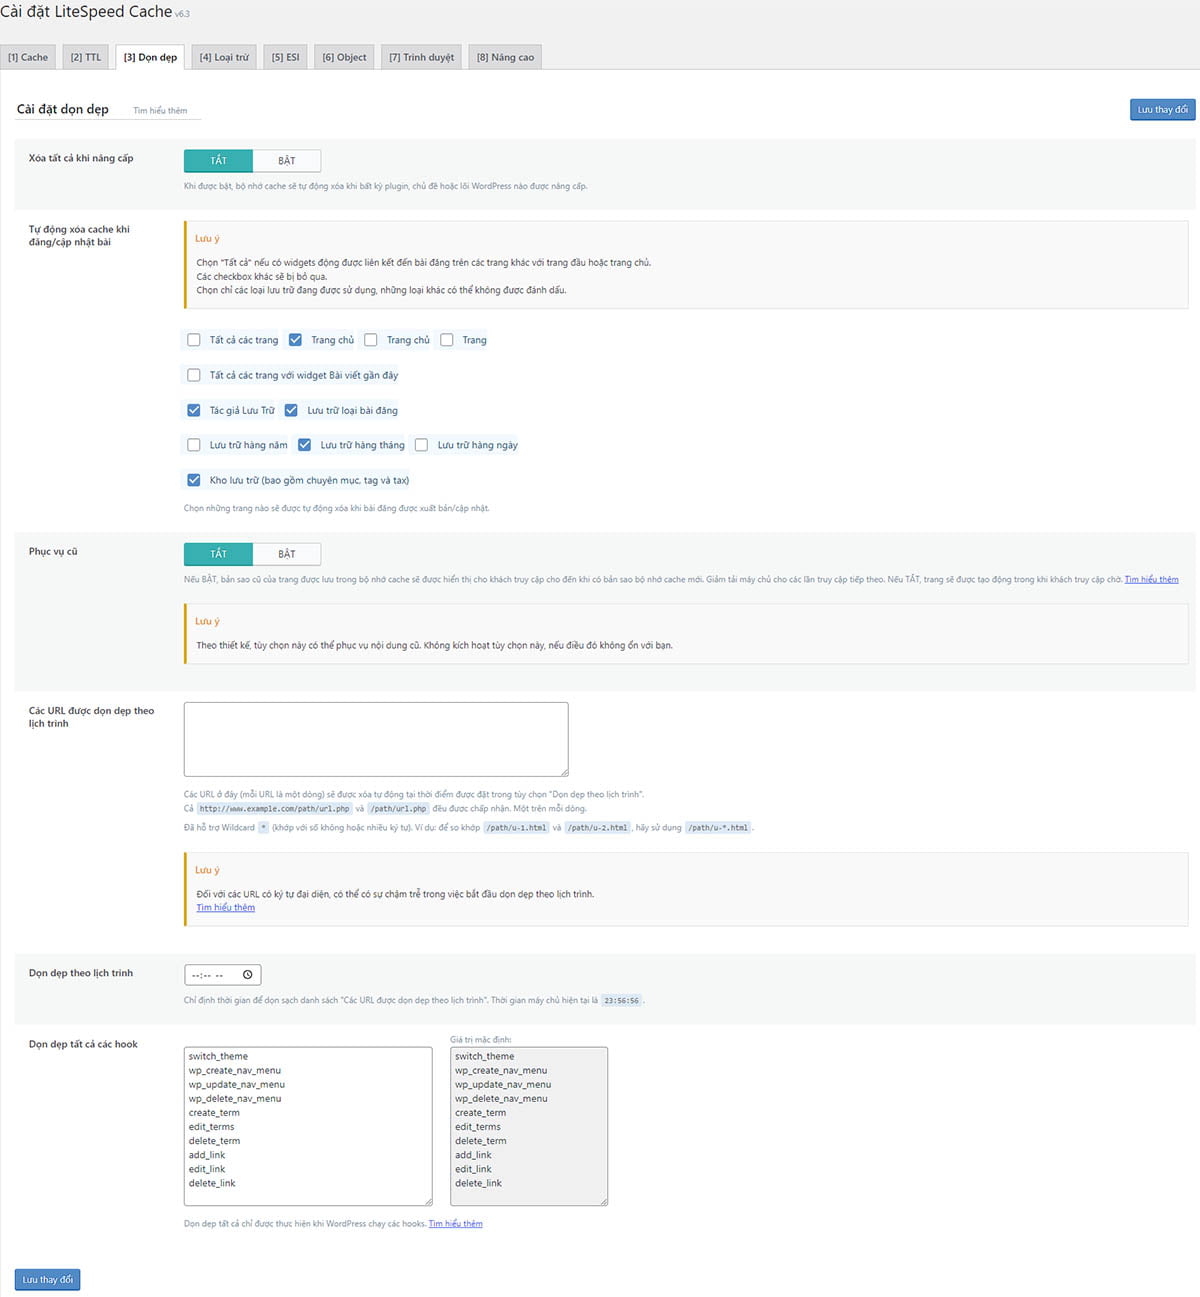
Task: Click wp_create_nav_menu in the editable hooks list
Action: click(235, 1070)
